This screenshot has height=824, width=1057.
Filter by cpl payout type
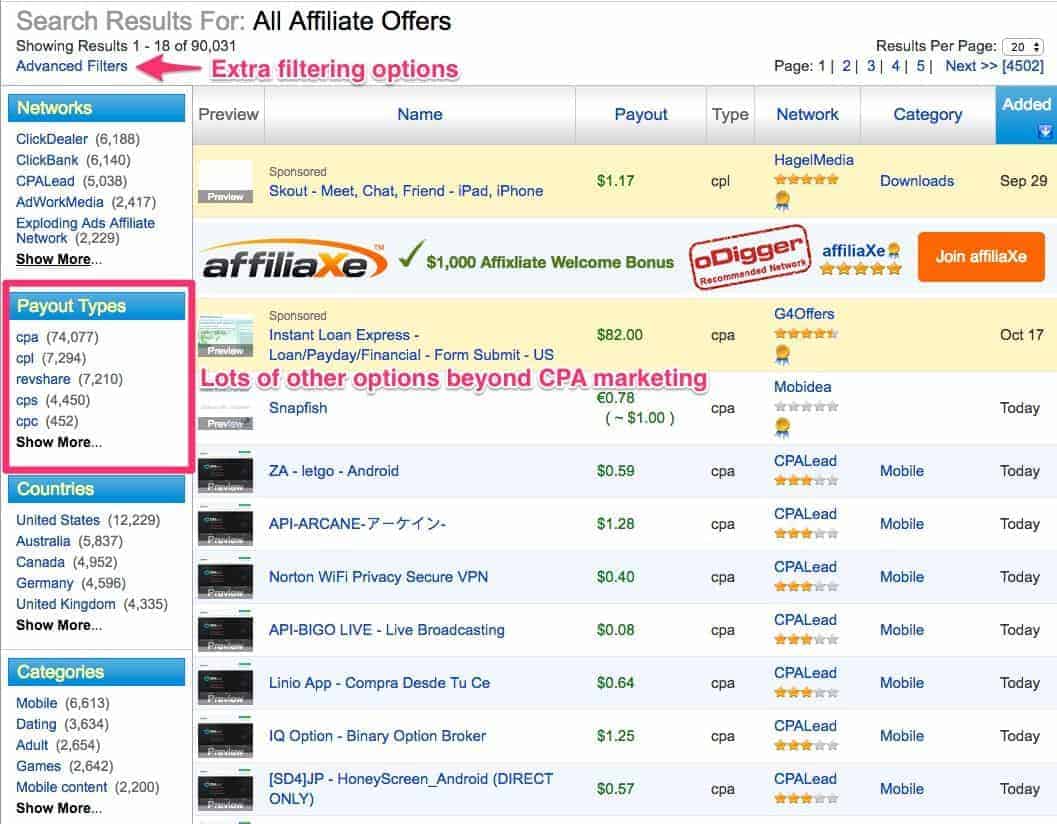[25, 358]
